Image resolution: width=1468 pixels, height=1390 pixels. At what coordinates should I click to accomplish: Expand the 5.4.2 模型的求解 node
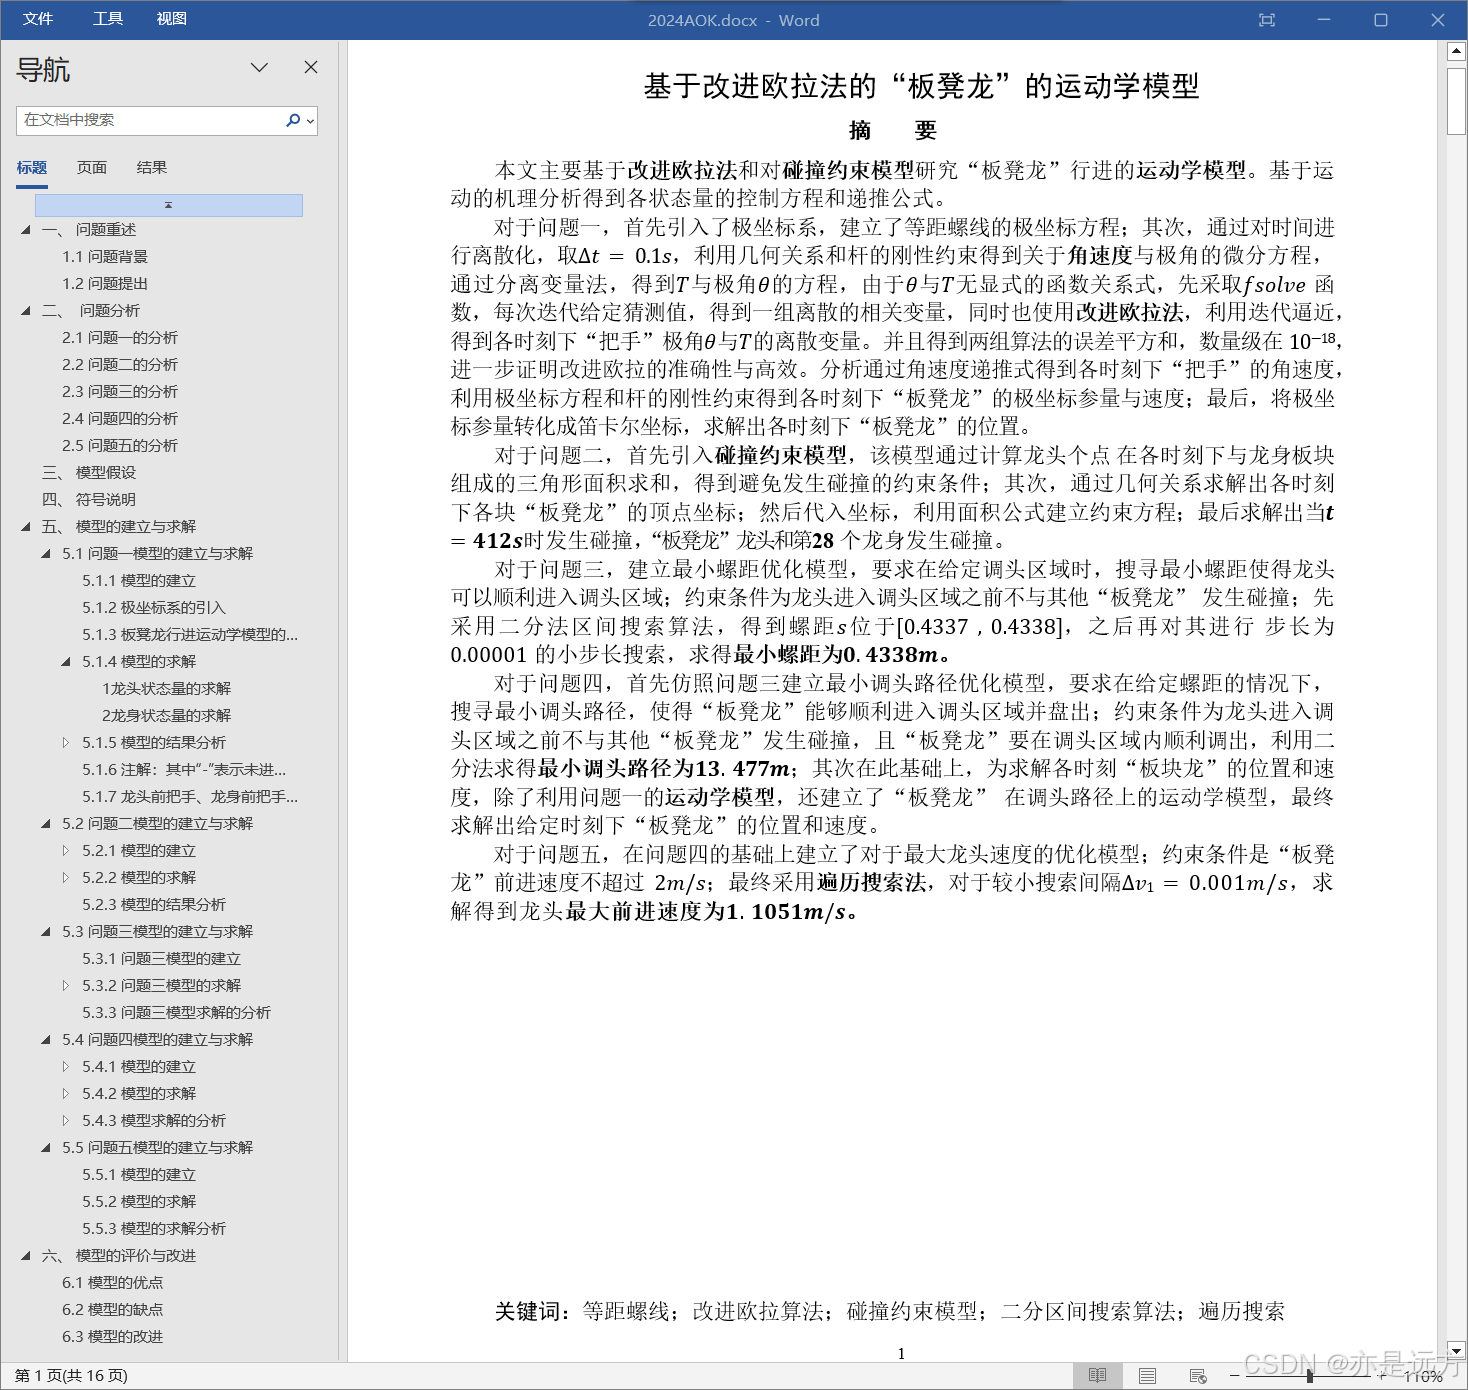point(66,1094)
